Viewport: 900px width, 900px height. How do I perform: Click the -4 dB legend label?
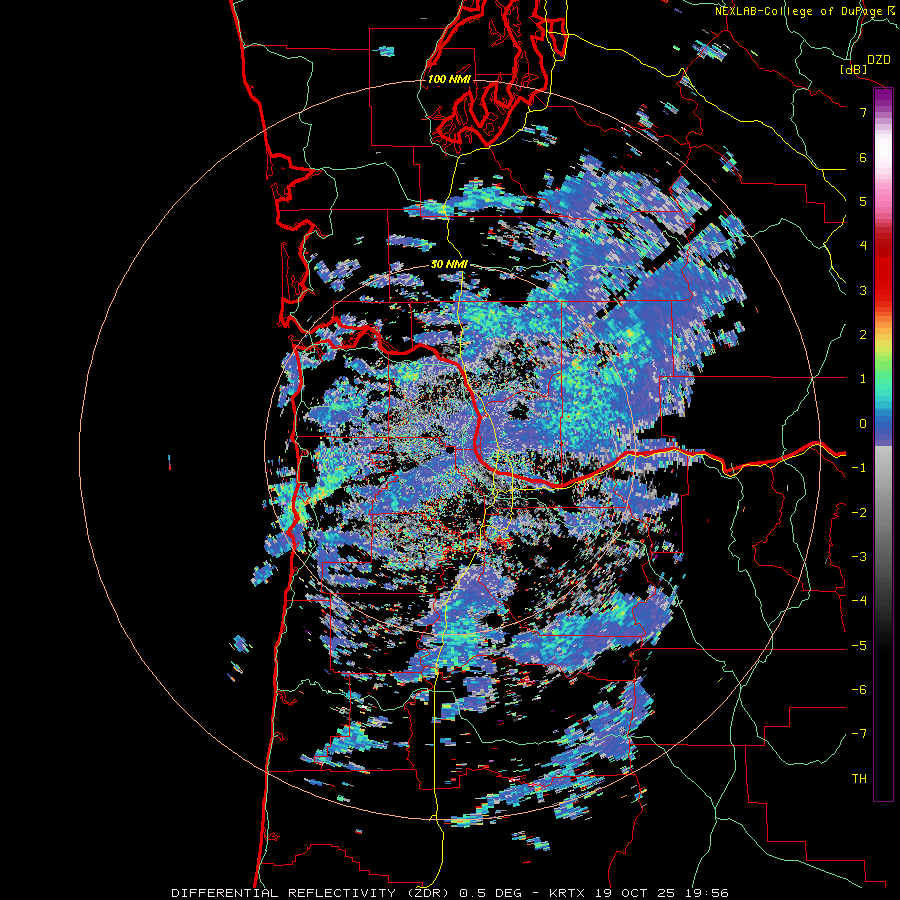point(859,601)
